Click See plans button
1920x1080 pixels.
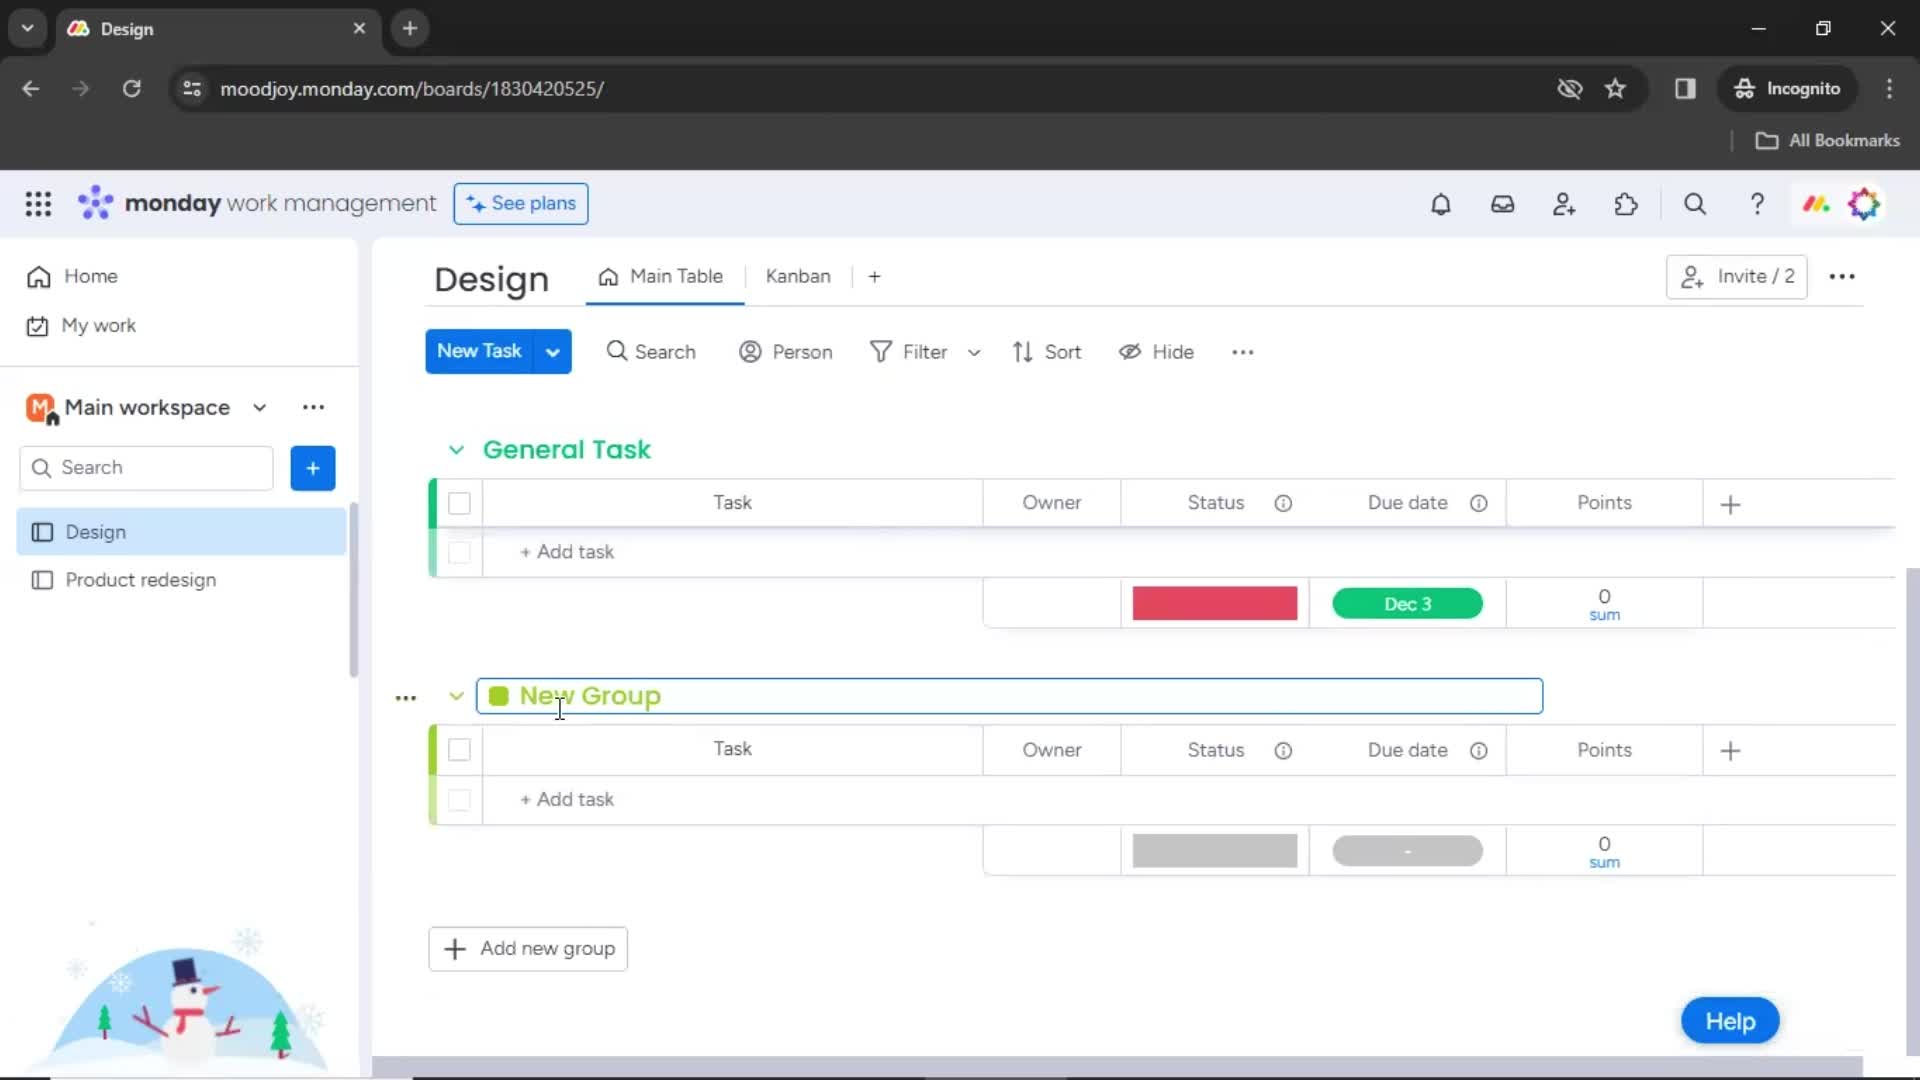521,204
